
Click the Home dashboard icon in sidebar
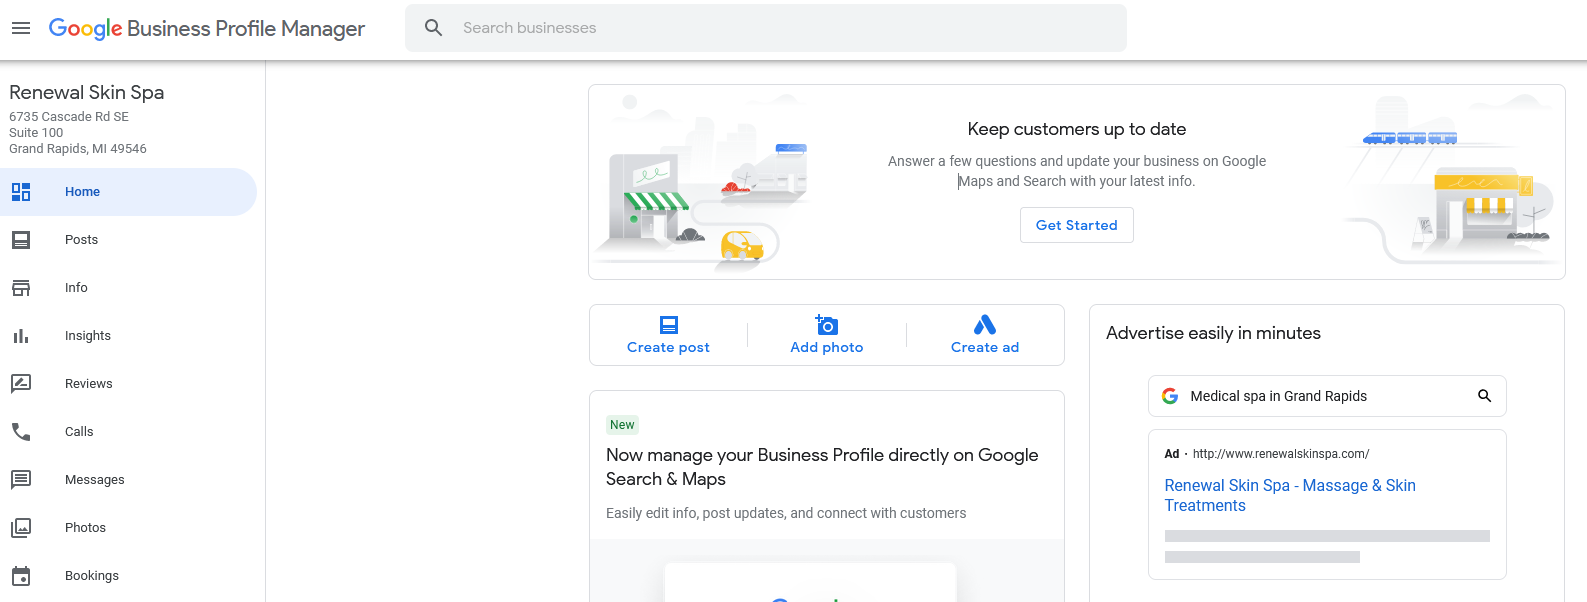click(x=21, y=192)
